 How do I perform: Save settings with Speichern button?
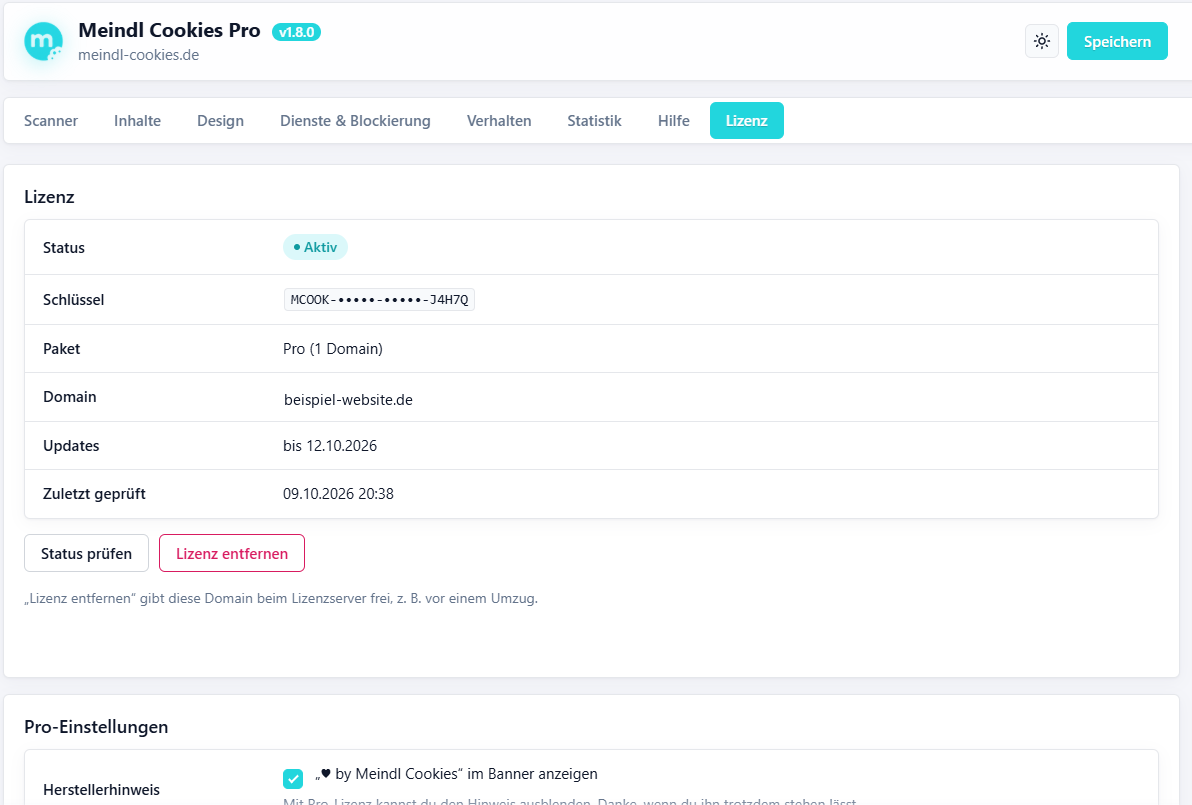tap(1117, 41)
